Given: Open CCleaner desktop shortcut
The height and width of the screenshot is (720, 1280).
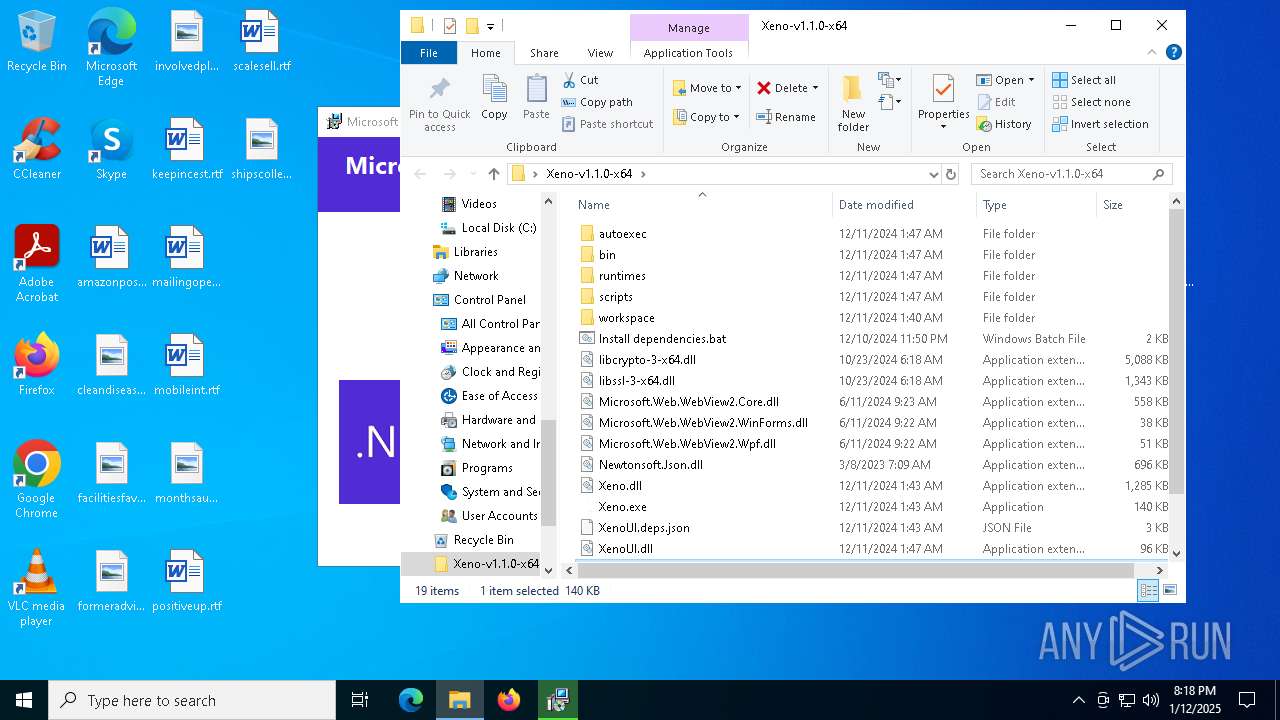Looking at the screenshot, I should [37, 149].
